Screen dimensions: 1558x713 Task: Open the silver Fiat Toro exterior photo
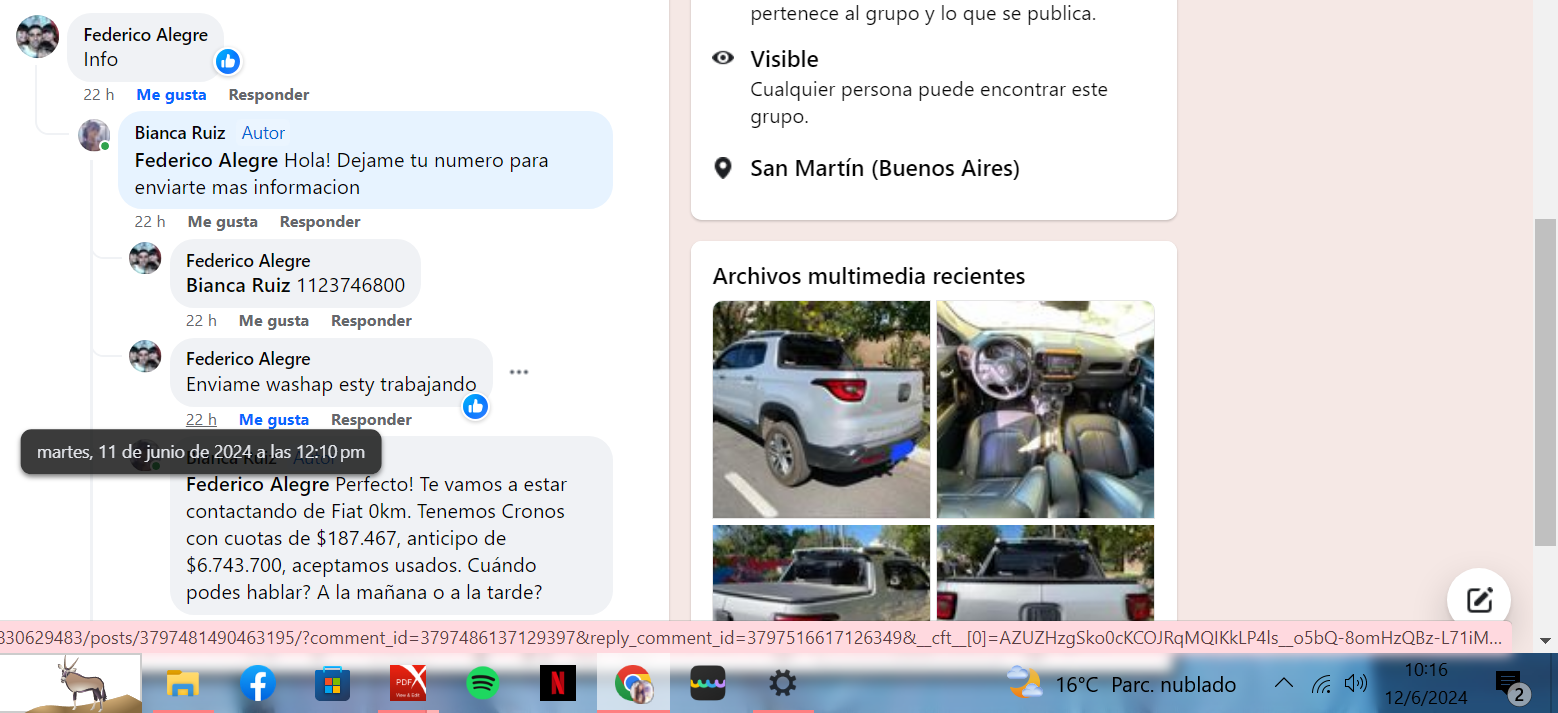821,409
